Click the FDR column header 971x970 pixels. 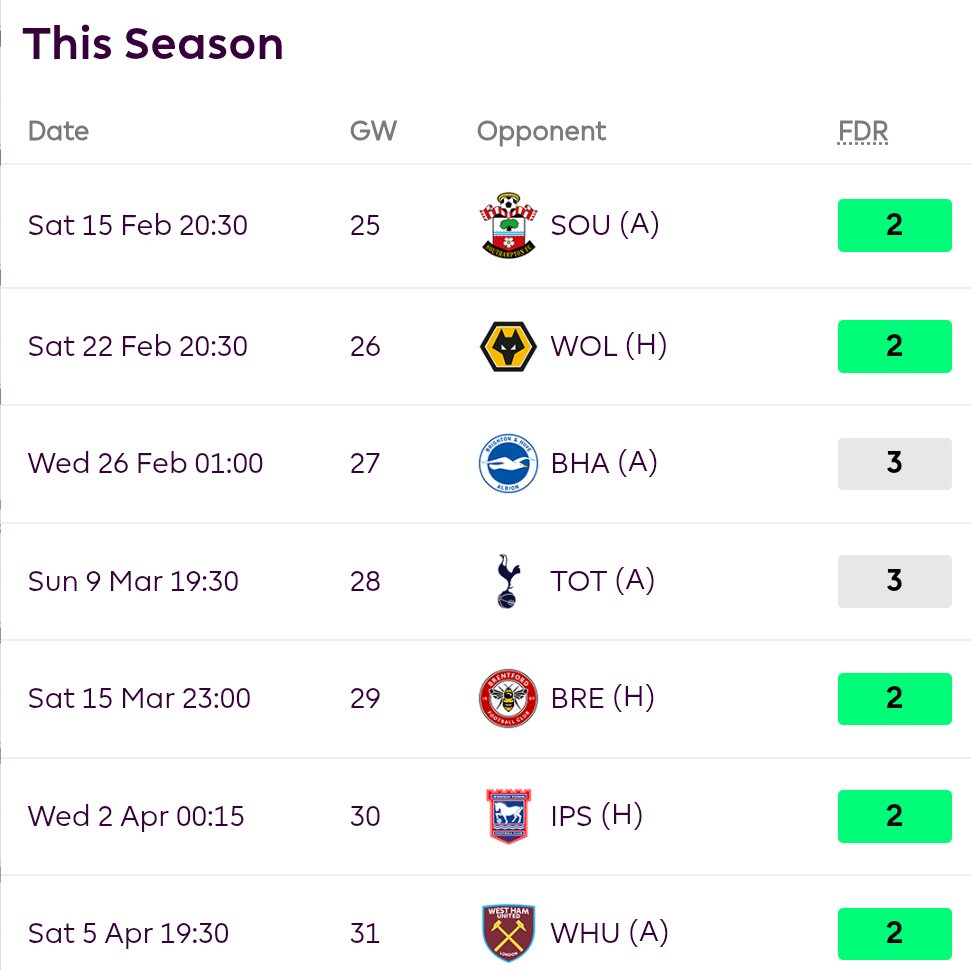click(x=863, y=131)
